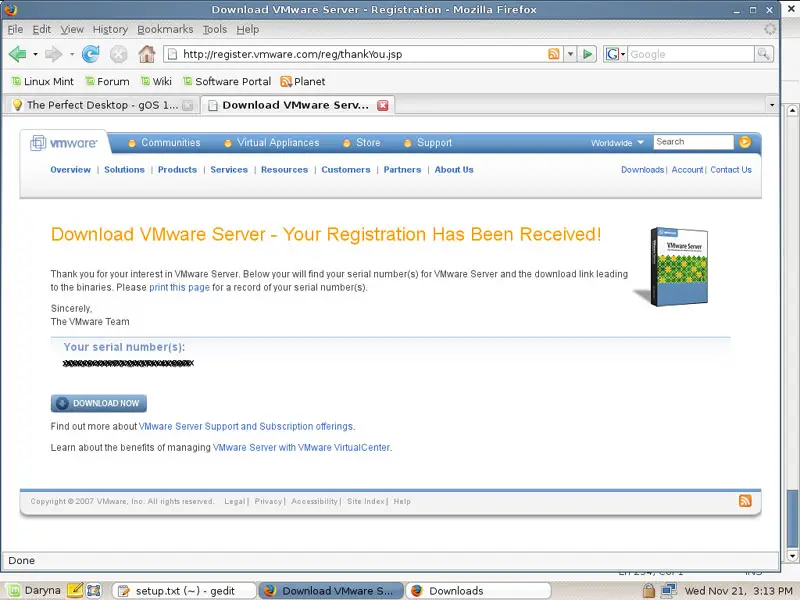The image size is (800, 600).
Task: Click the orange VMware search go button
Action: pos(745,142)
